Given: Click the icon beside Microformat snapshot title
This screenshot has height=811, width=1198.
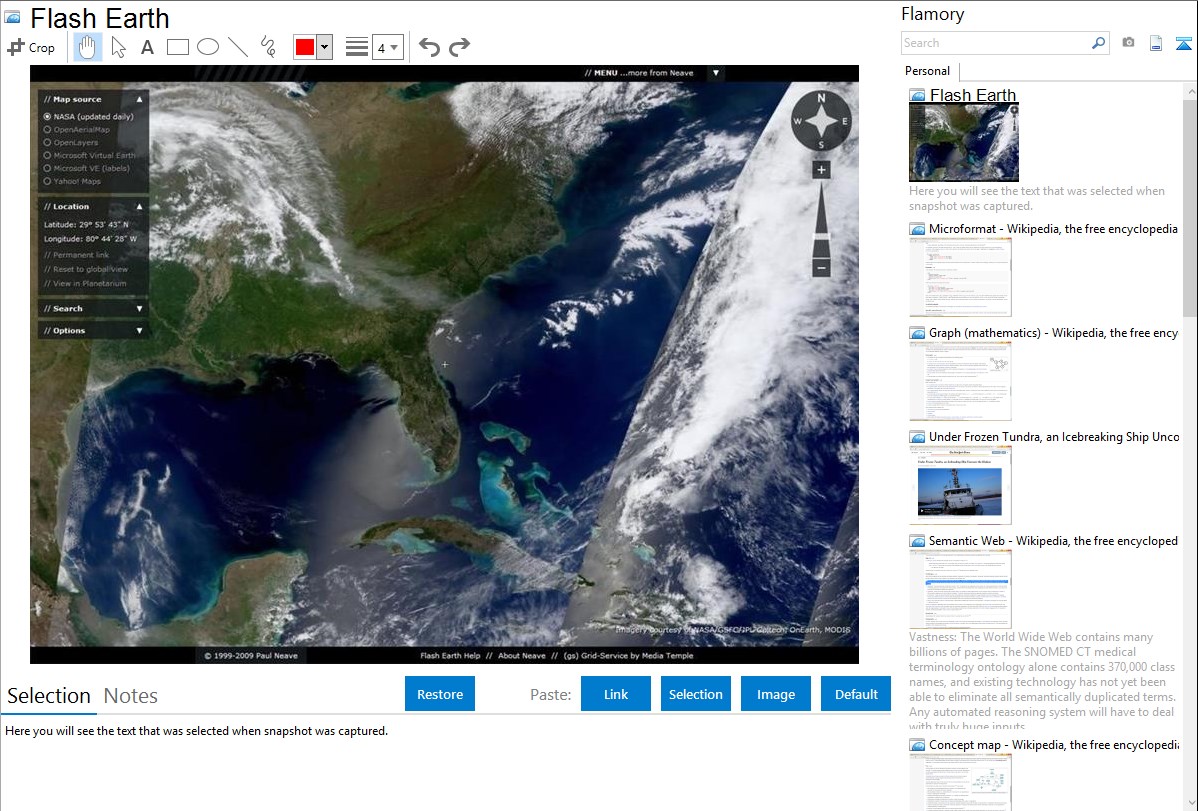Looking at the screenshot, I should click(x=917, y=229).
